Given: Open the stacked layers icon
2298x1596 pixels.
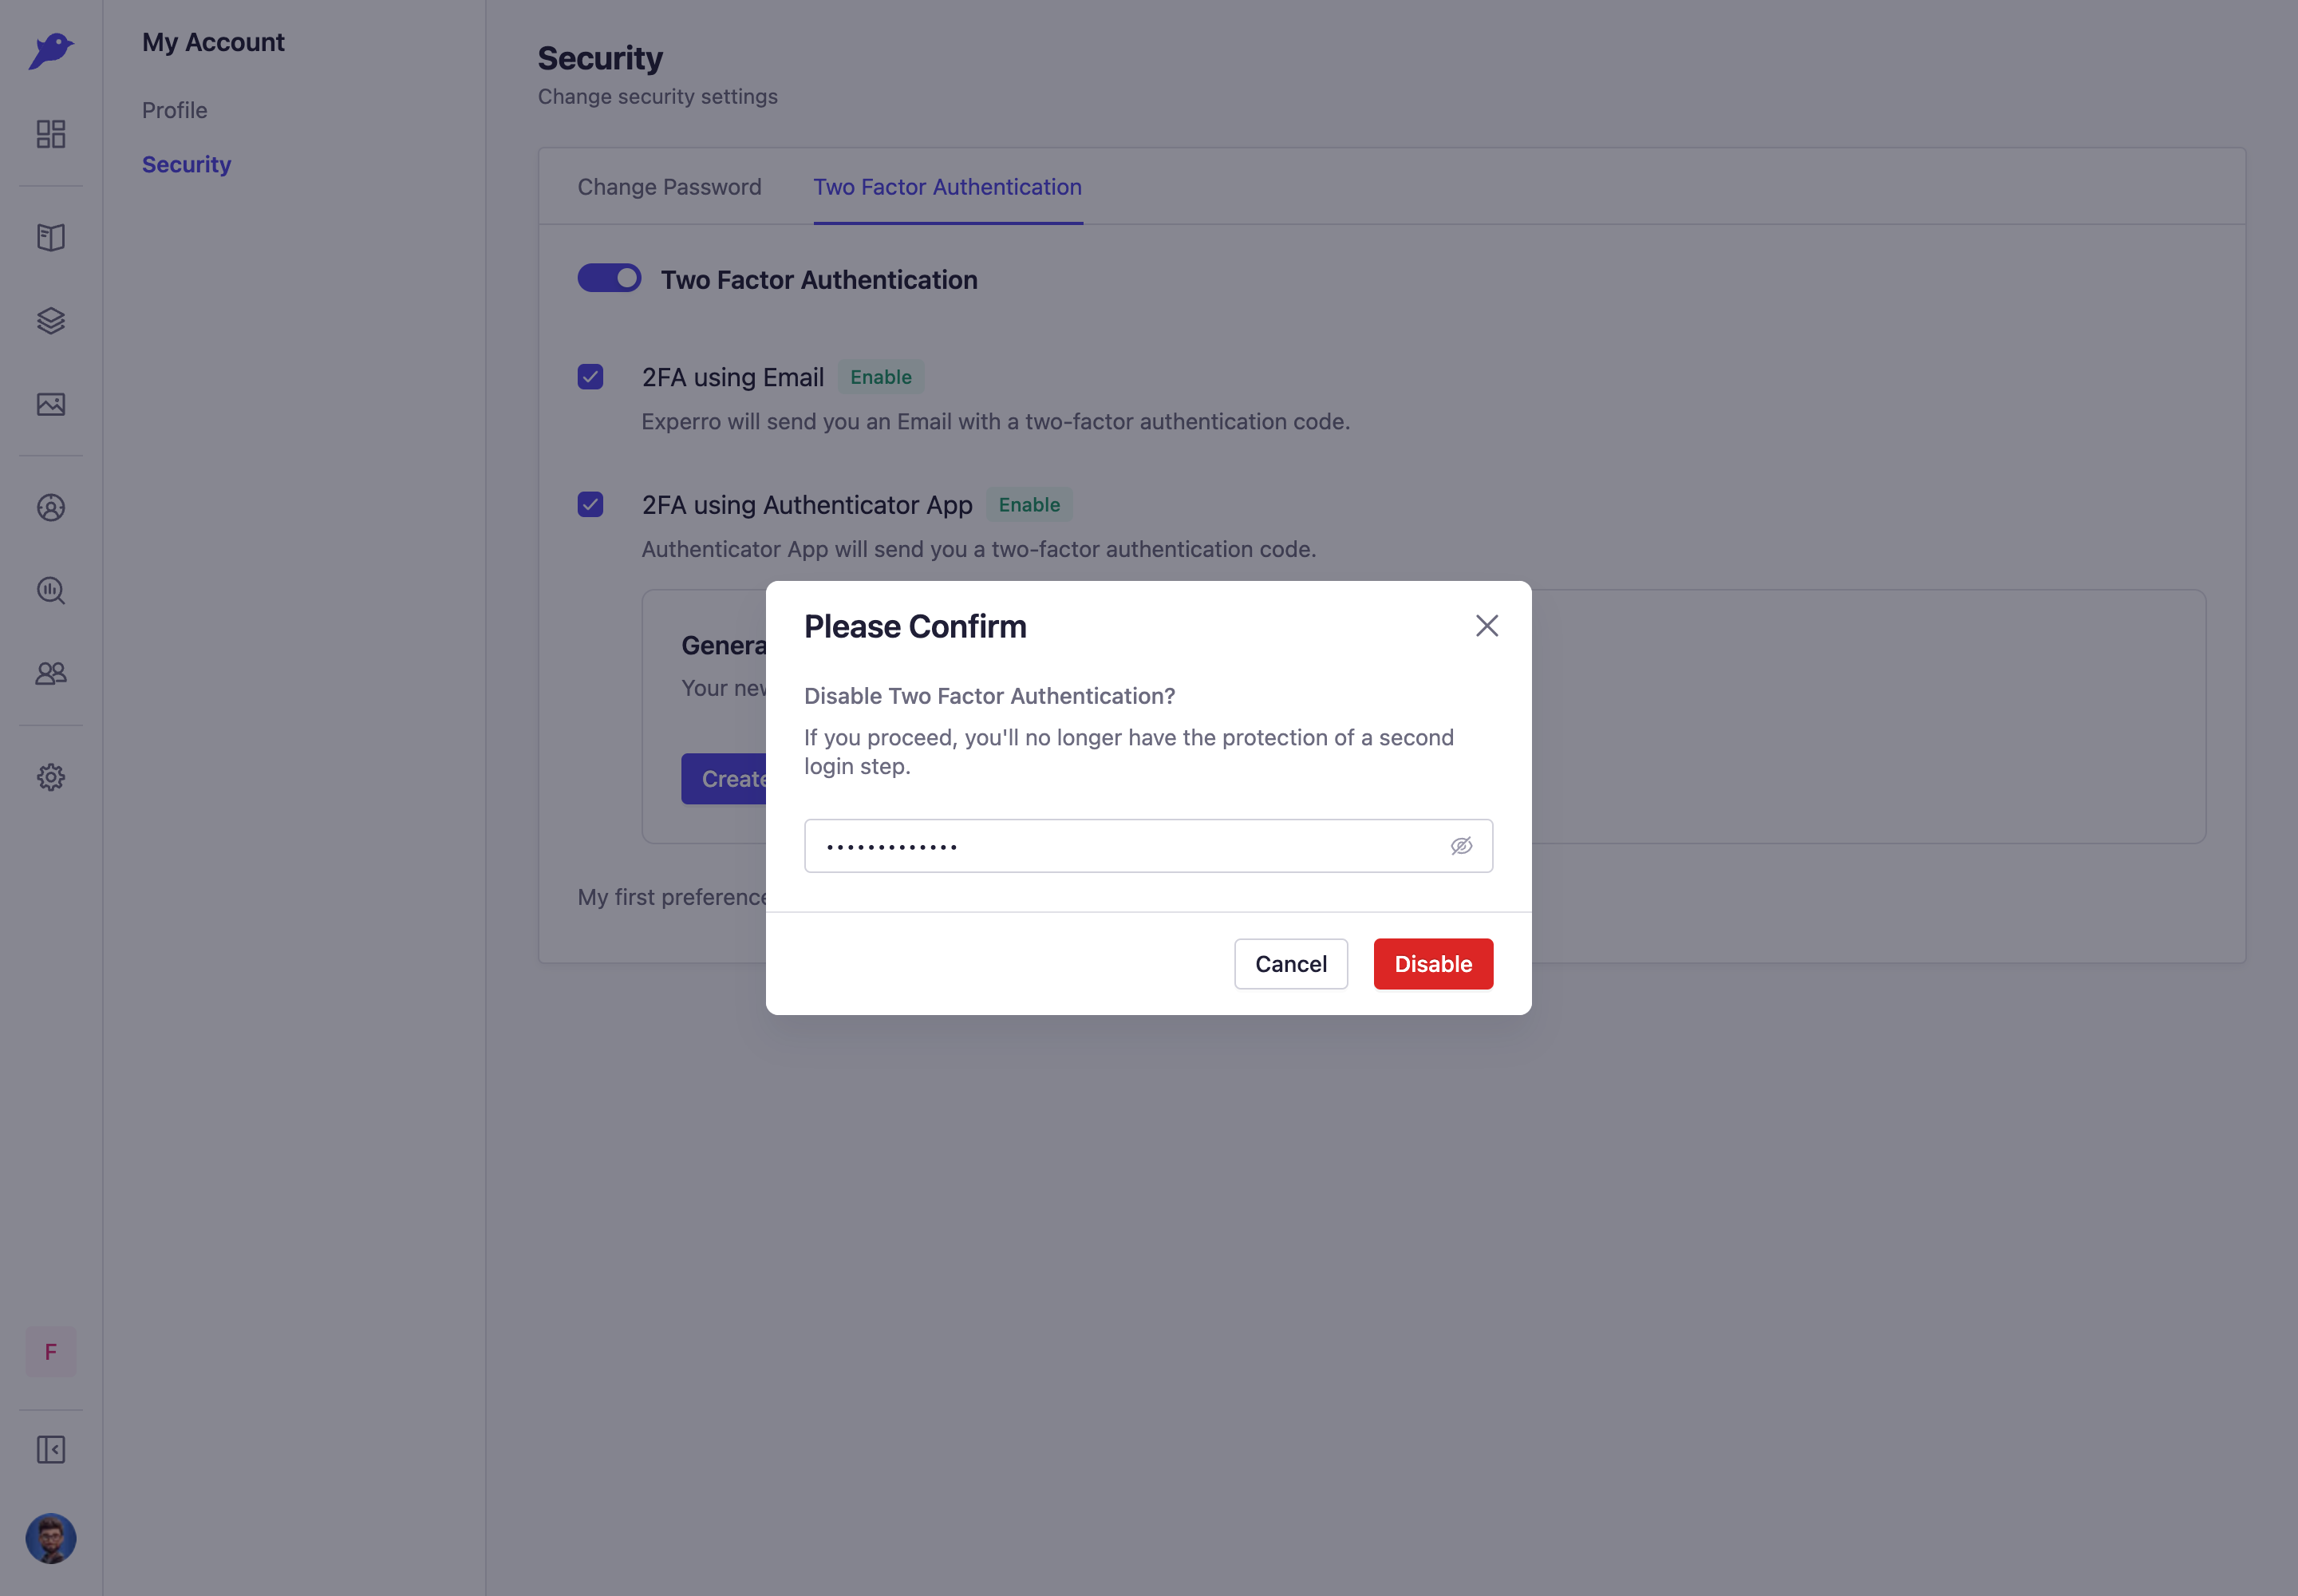Looking at the screenshot, I should coord(51,320).
